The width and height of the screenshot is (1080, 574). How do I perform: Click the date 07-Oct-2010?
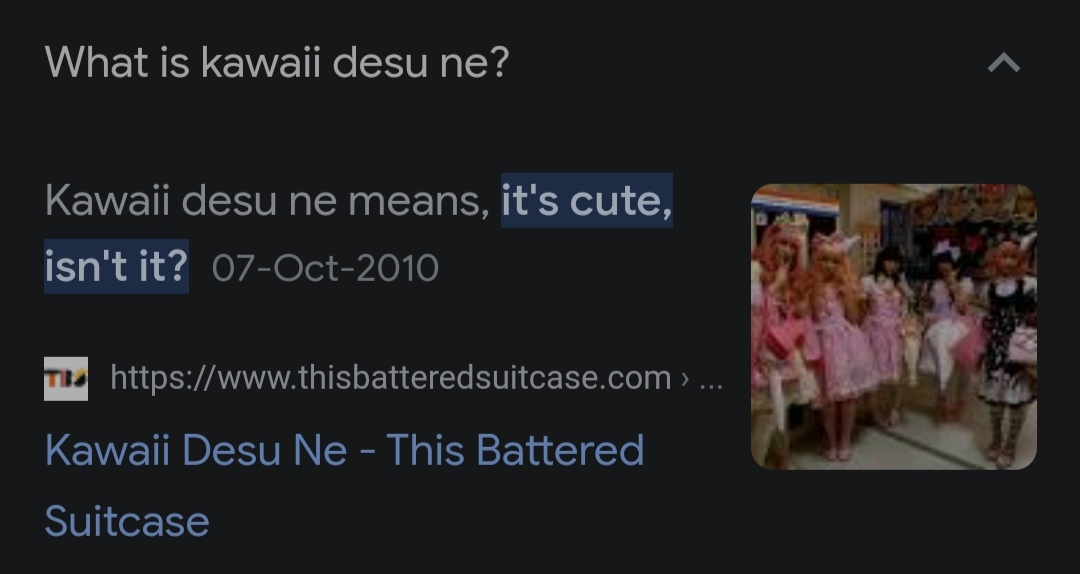(325, 268)
